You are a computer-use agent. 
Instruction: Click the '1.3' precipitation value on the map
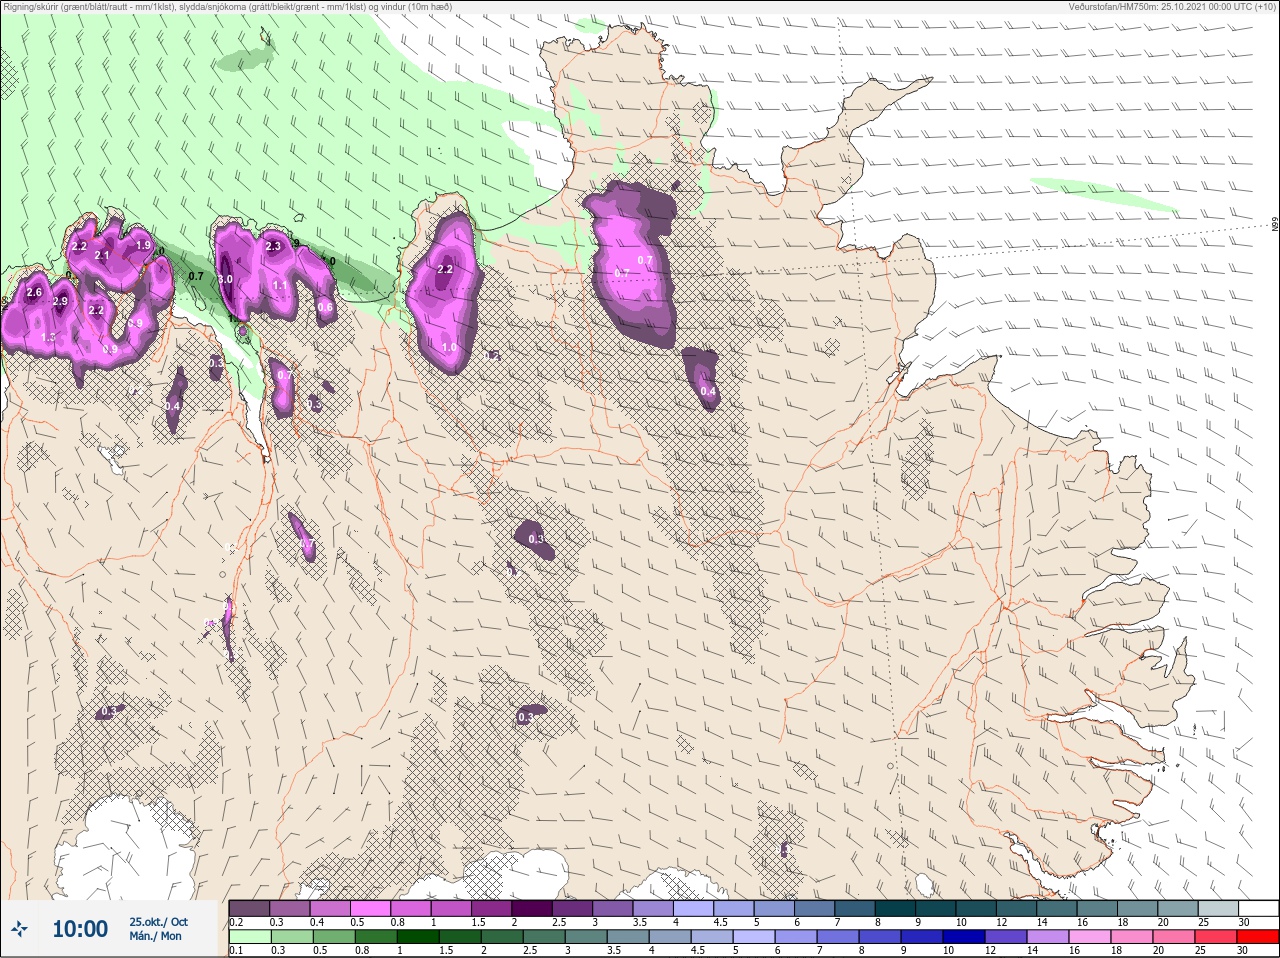(47, 338)
